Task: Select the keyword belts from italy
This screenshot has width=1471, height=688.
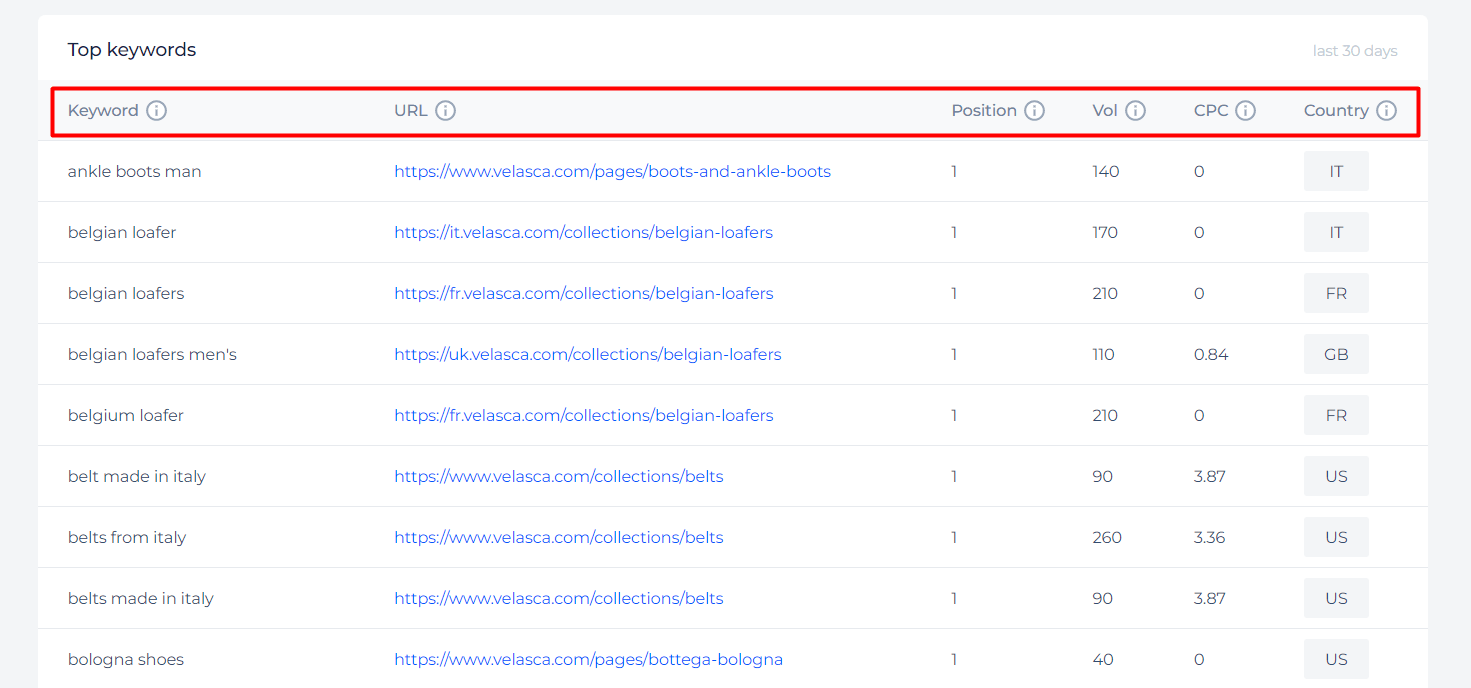Action: pyautogui.click(x=127, y=537)
